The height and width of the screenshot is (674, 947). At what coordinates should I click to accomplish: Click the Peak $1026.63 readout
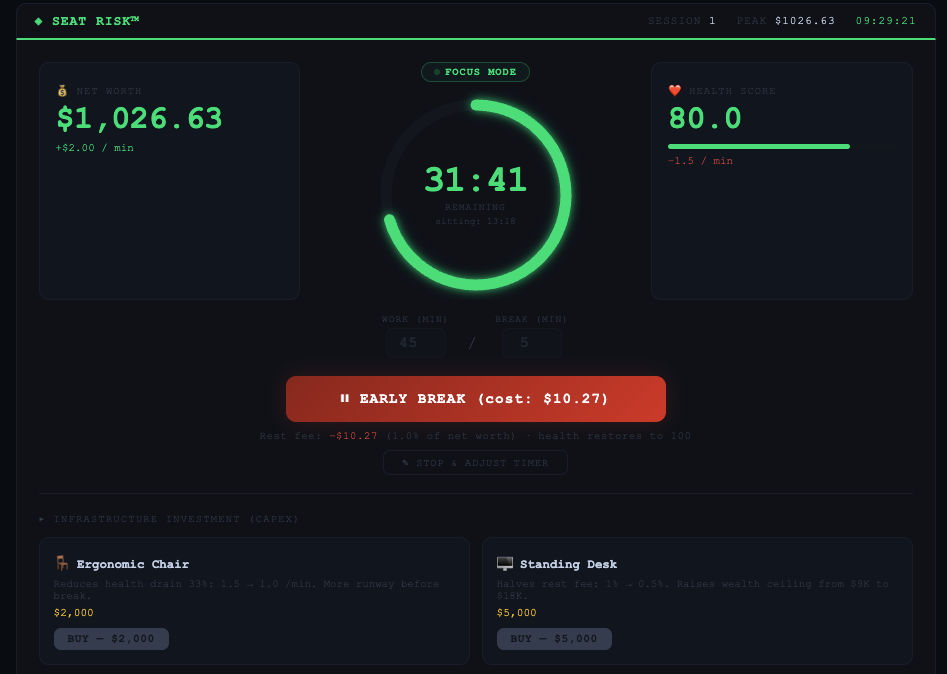click(x=786, y=21)
